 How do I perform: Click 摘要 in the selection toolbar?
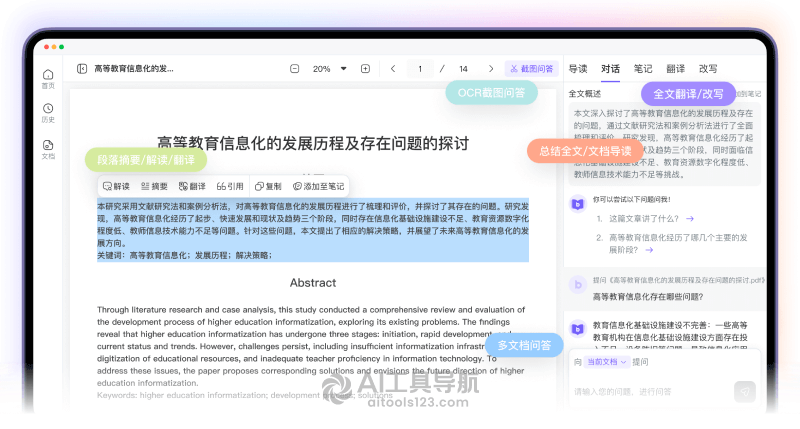(x=154, y=186)
